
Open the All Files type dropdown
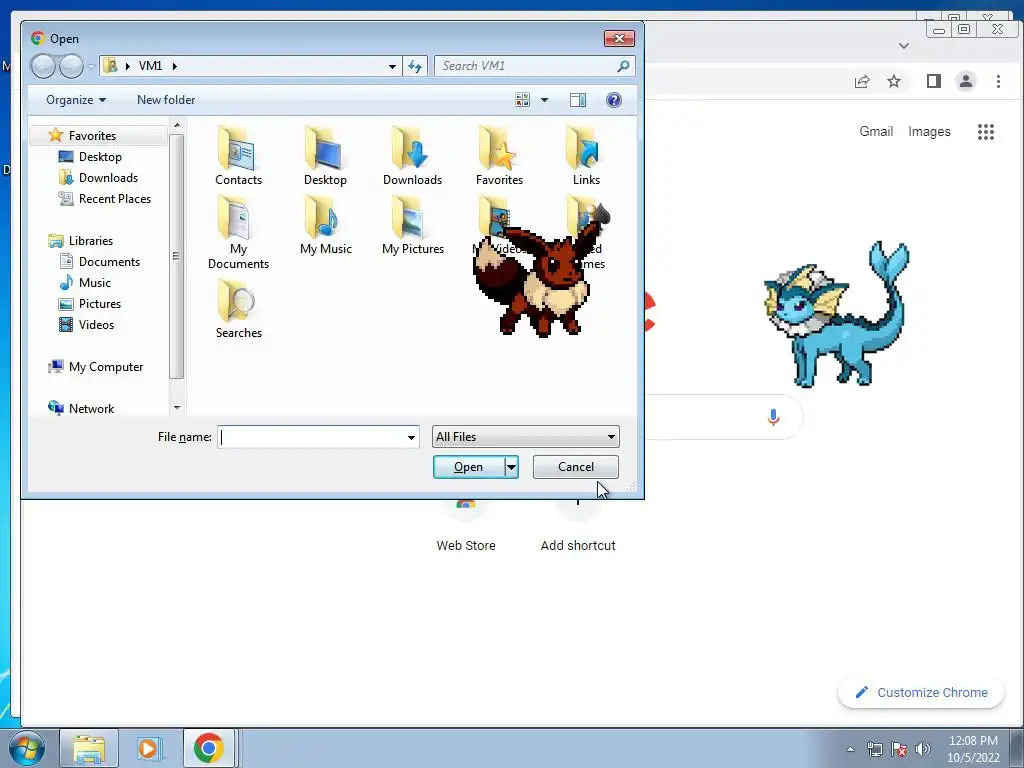(x=526, y=437)
